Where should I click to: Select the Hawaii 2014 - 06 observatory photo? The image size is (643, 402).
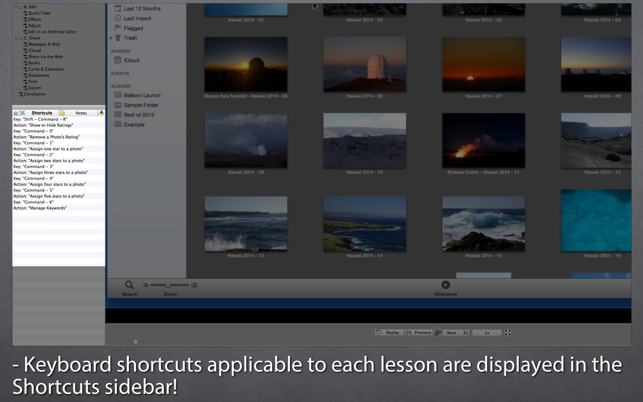coord(365,64)
